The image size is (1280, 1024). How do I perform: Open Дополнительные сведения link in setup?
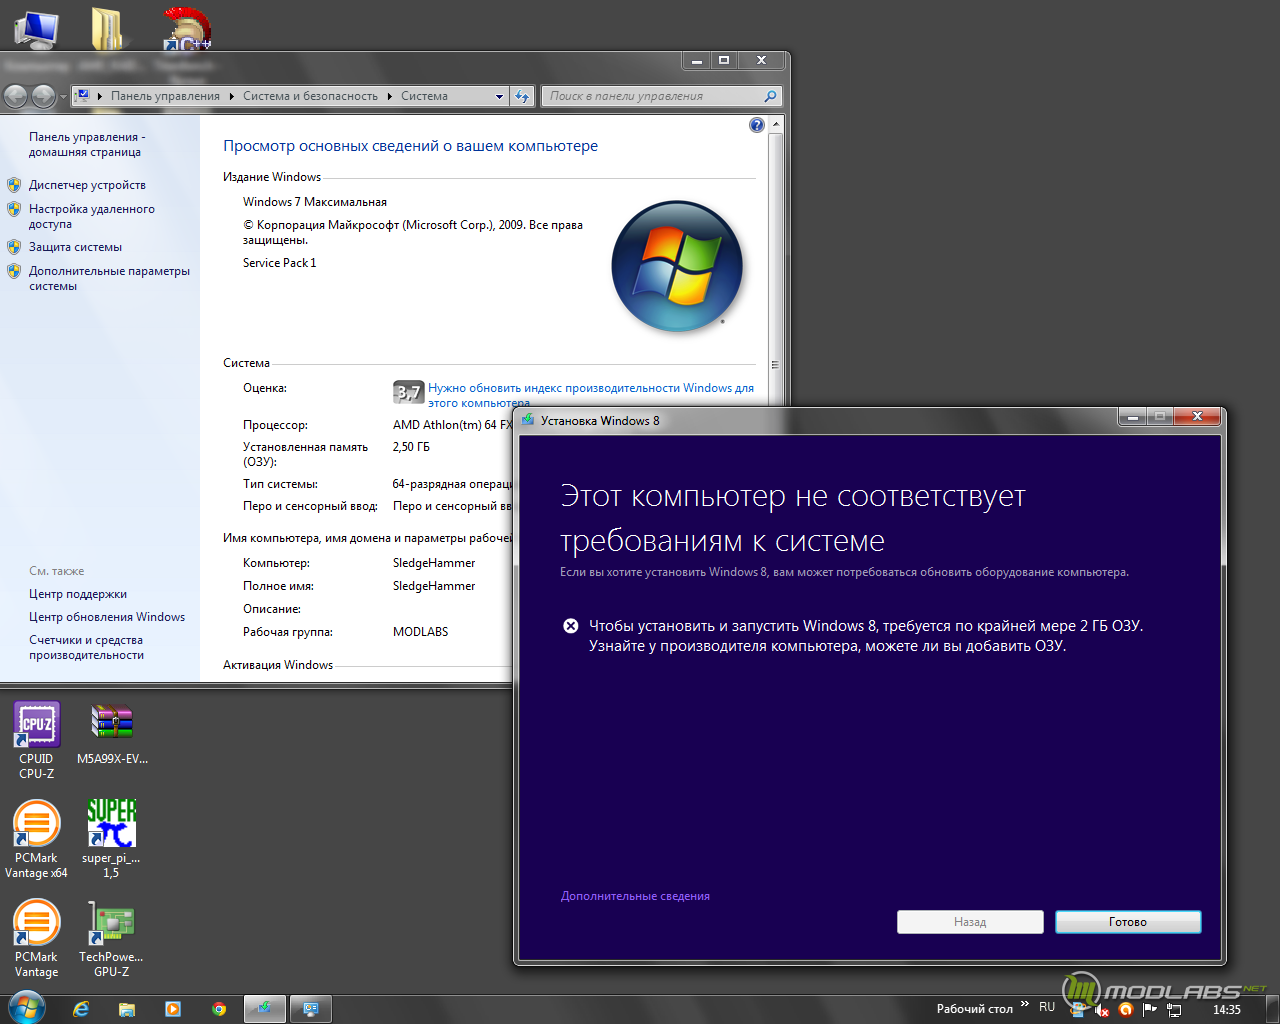(x=635, y=896)
